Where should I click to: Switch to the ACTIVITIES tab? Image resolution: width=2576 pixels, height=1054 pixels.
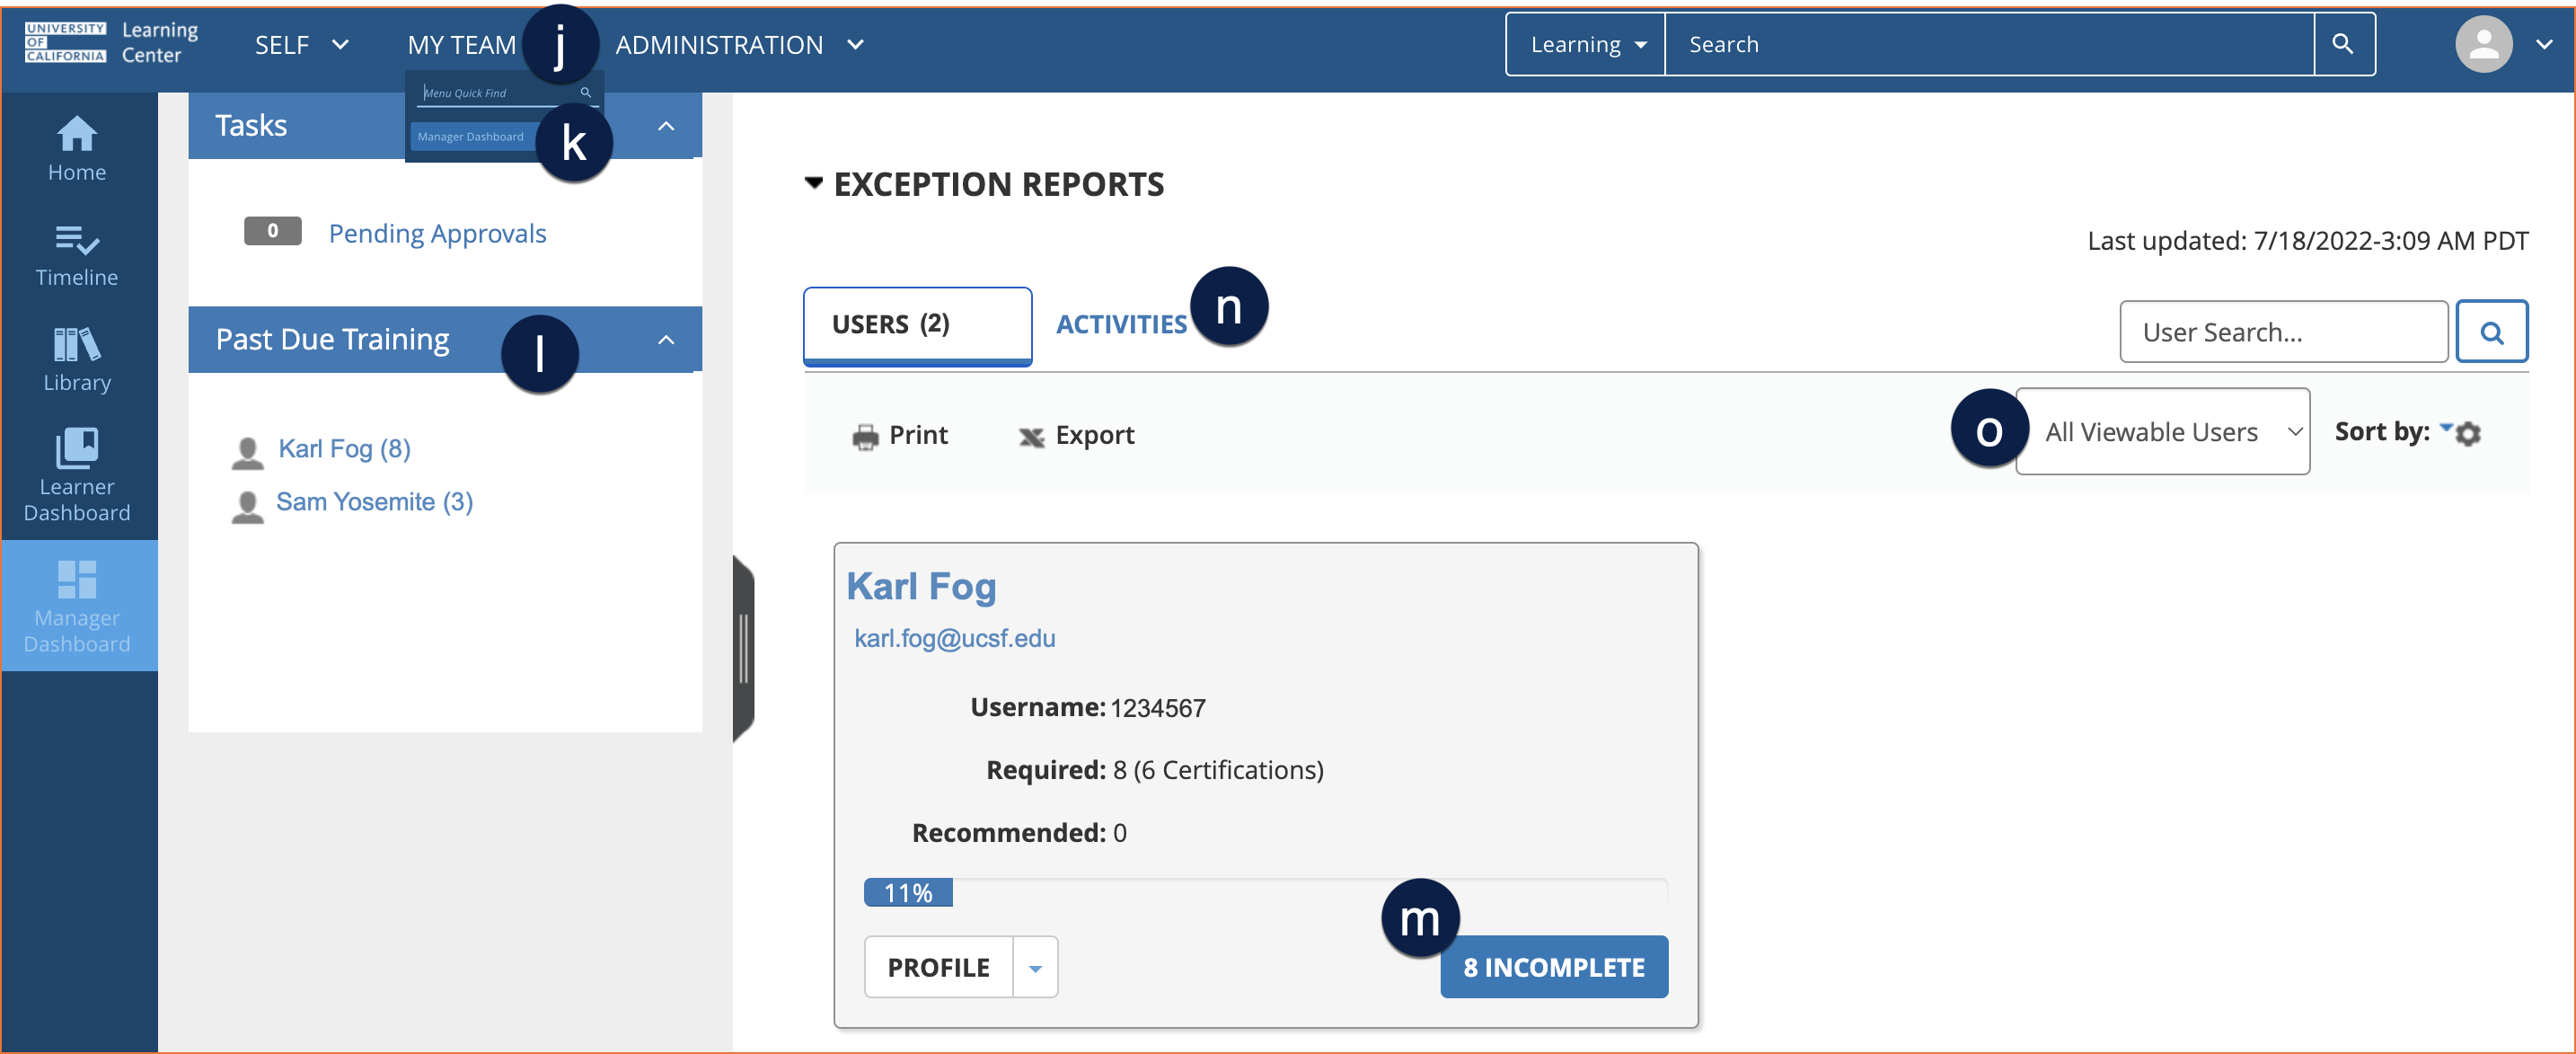[x=1121, y=325]
